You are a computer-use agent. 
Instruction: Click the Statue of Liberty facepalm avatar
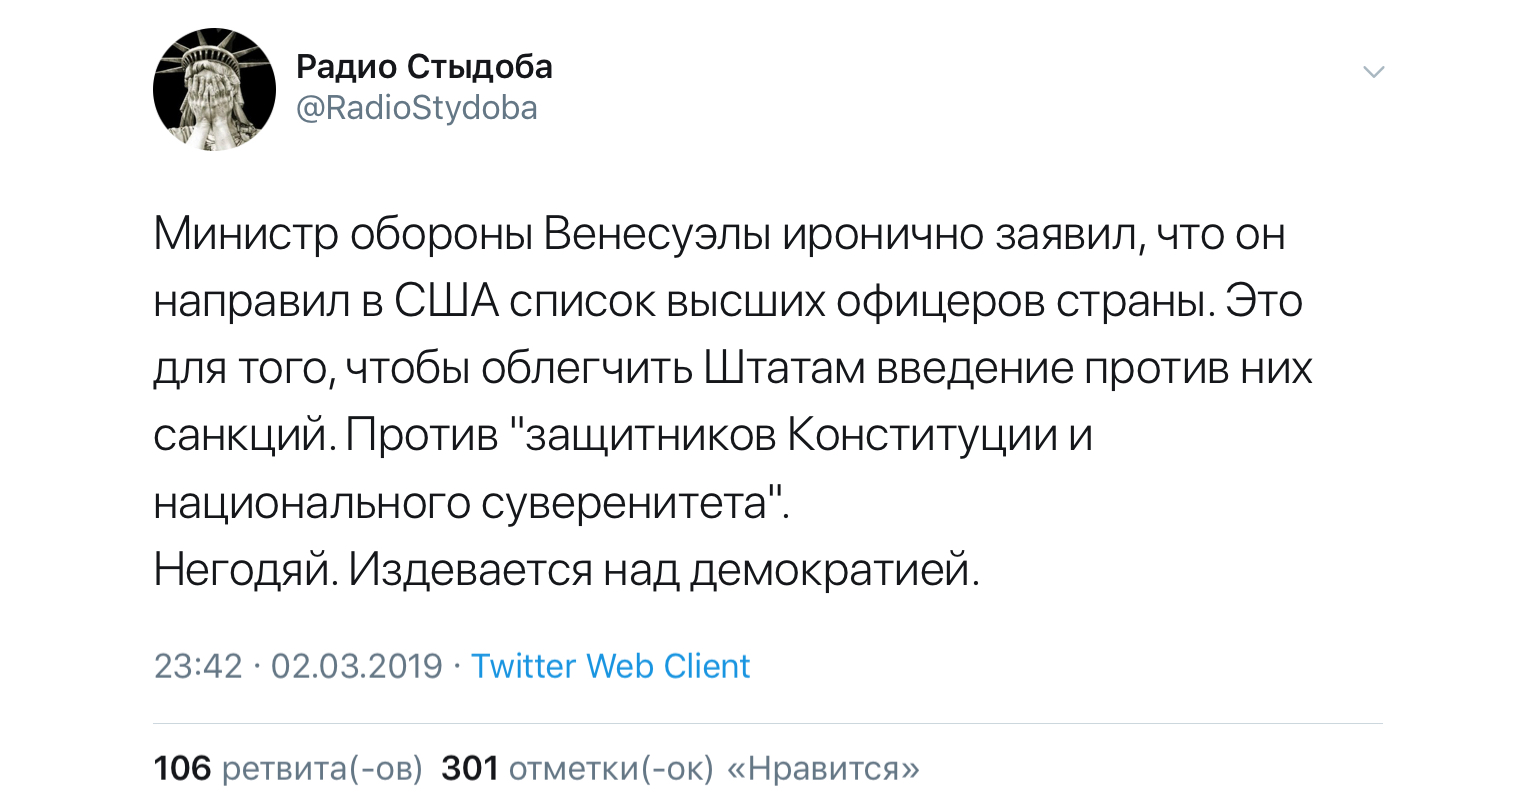214,90
